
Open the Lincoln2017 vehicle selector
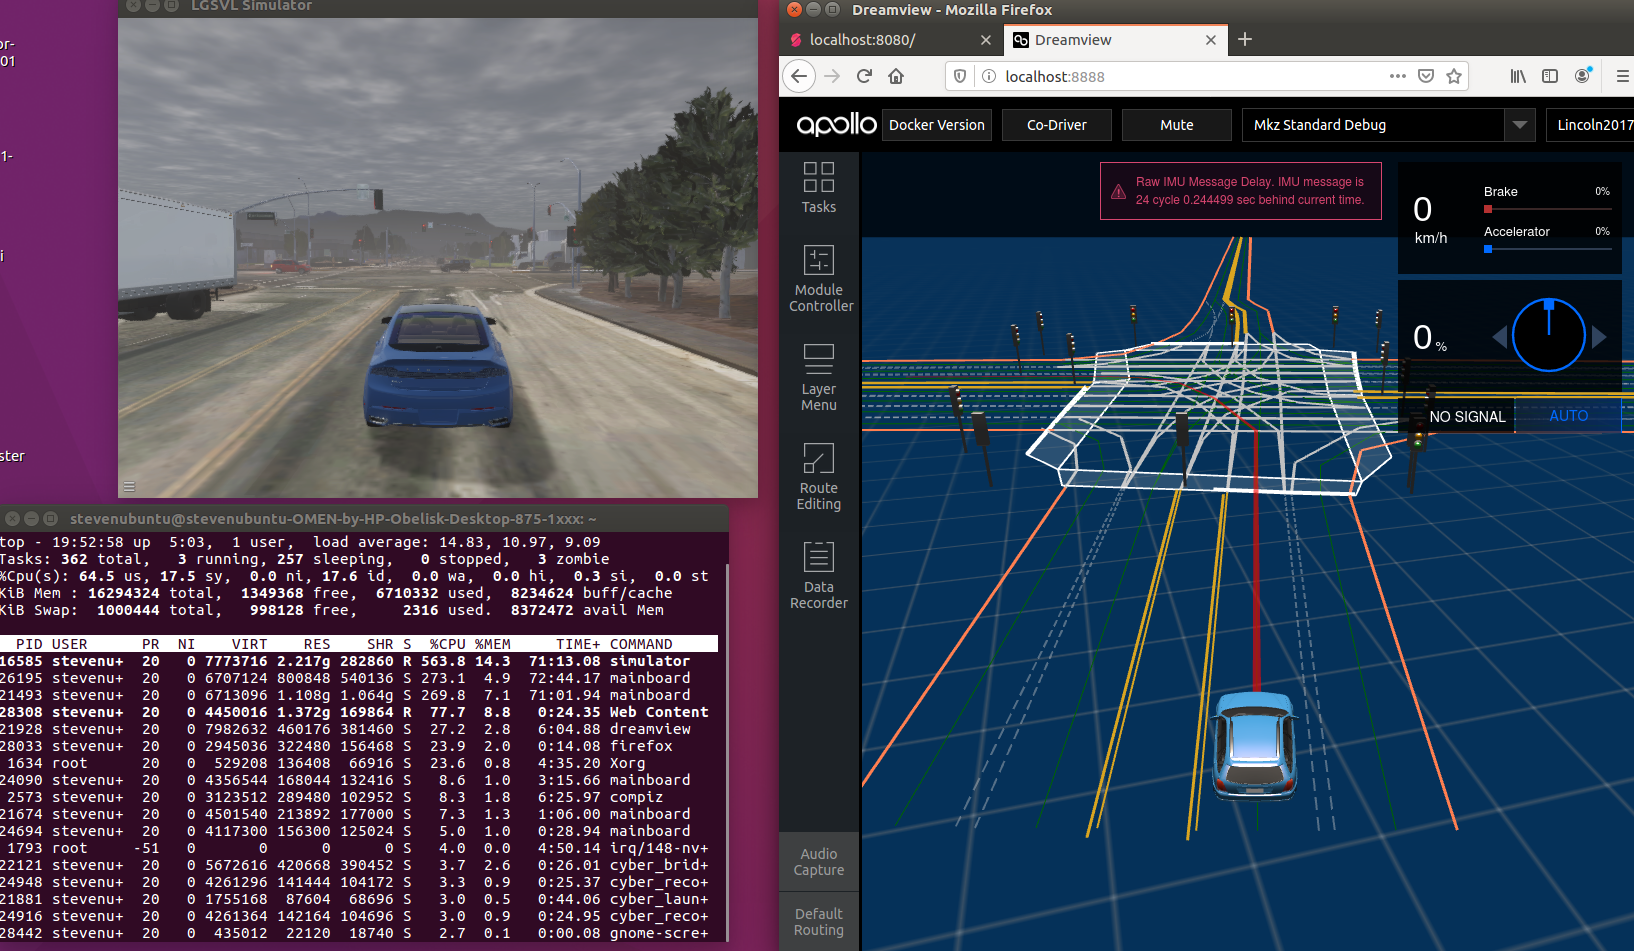pos(1597,124)
